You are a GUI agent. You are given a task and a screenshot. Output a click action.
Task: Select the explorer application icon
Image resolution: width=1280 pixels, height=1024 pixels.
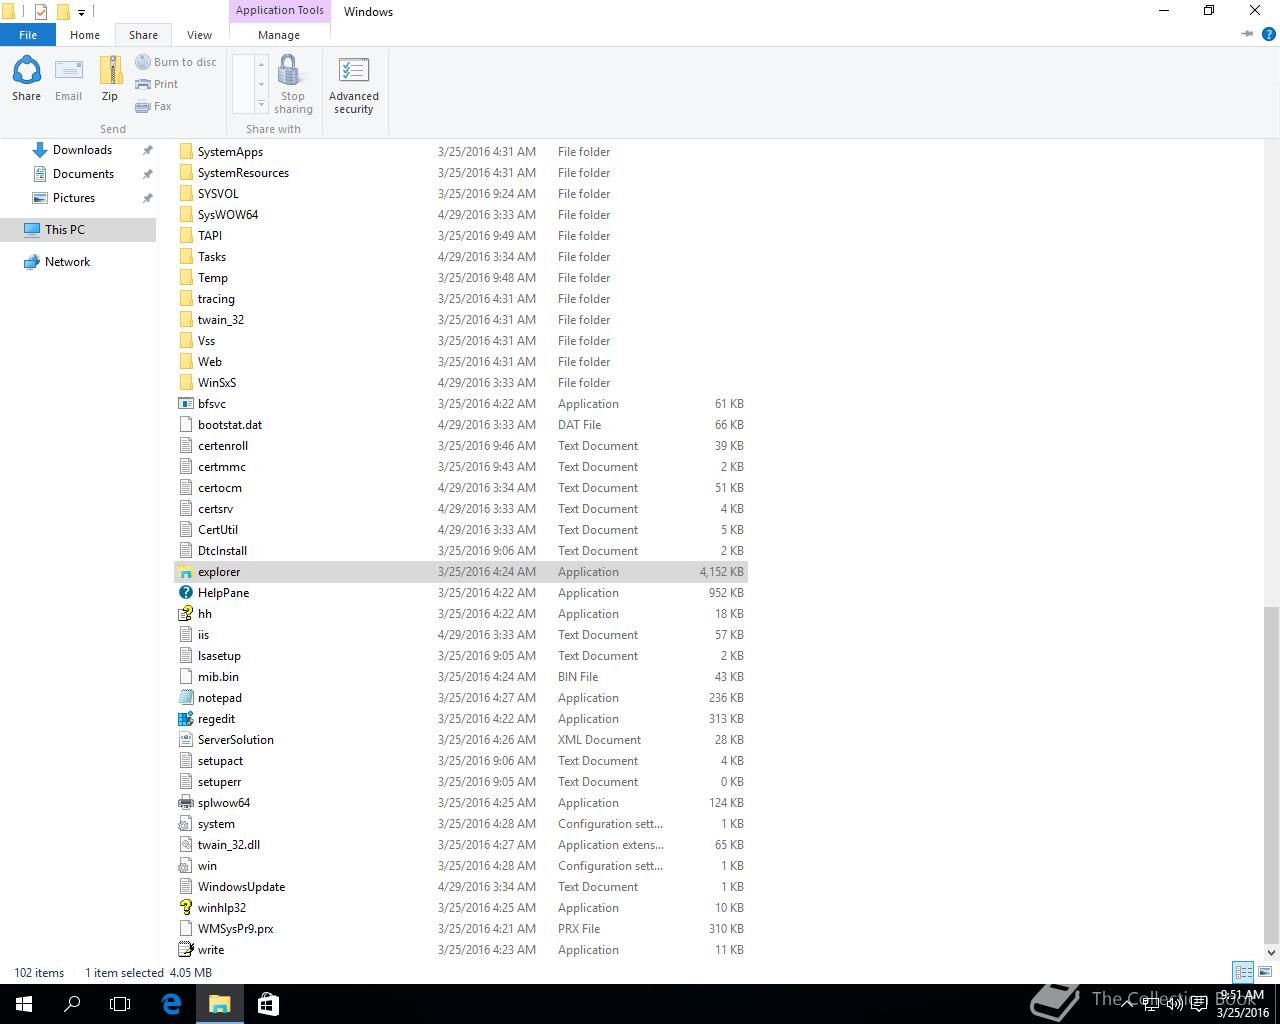[186, 572]
